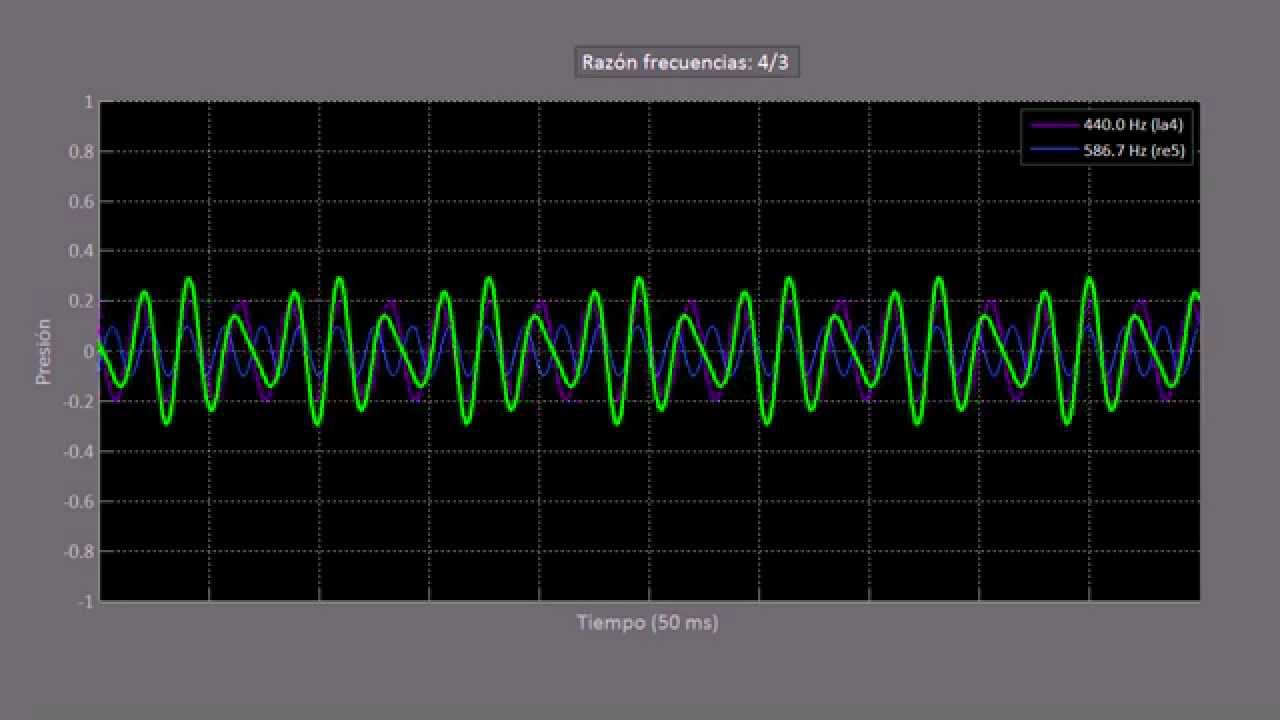1280x720 pixels.
Task: Click the y-axis tick label -1
Action: [86, 602]
